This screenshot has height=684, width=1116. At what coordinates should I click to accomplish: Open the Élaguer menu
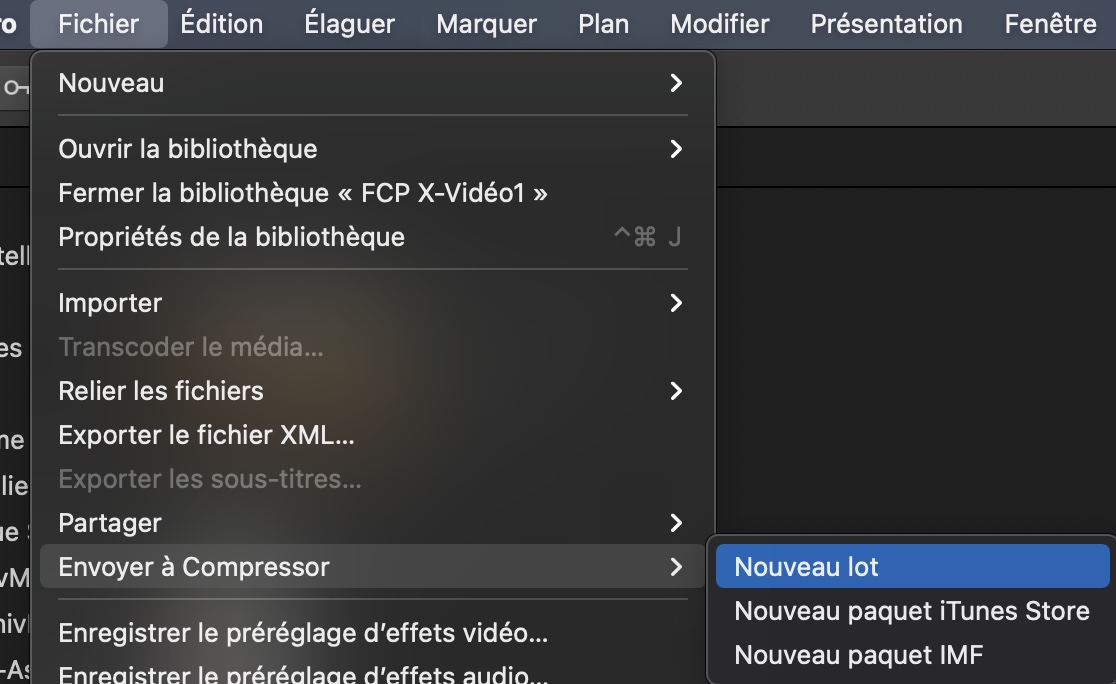(x=349, y=24)
